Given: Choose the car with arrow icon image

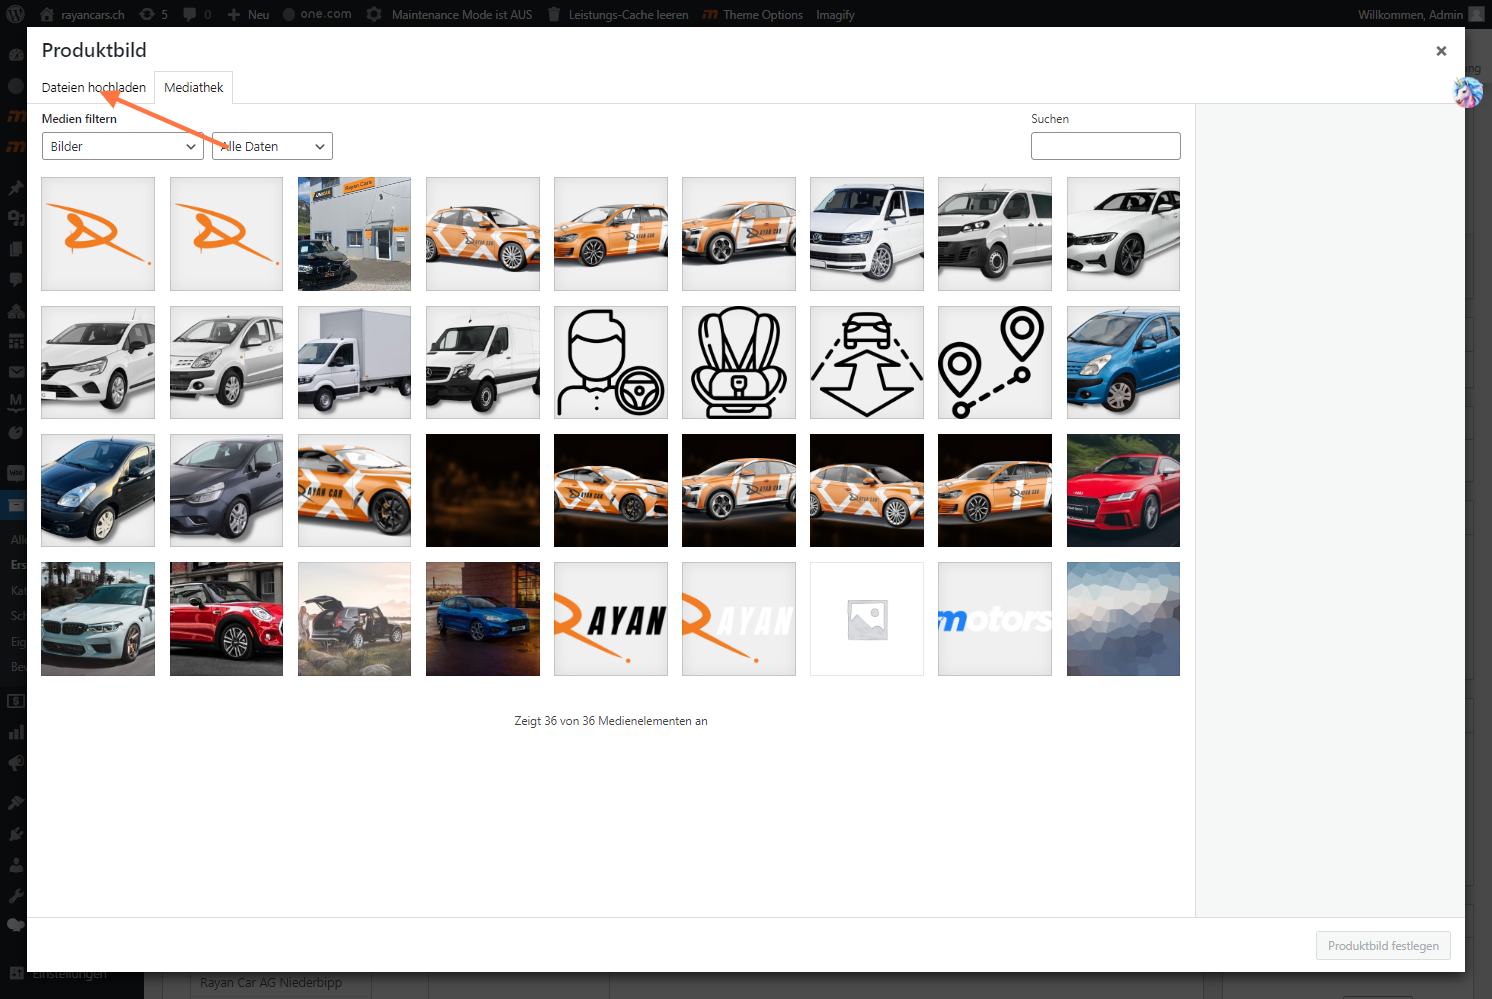Looking at the screenshot, I should (867, 362).
